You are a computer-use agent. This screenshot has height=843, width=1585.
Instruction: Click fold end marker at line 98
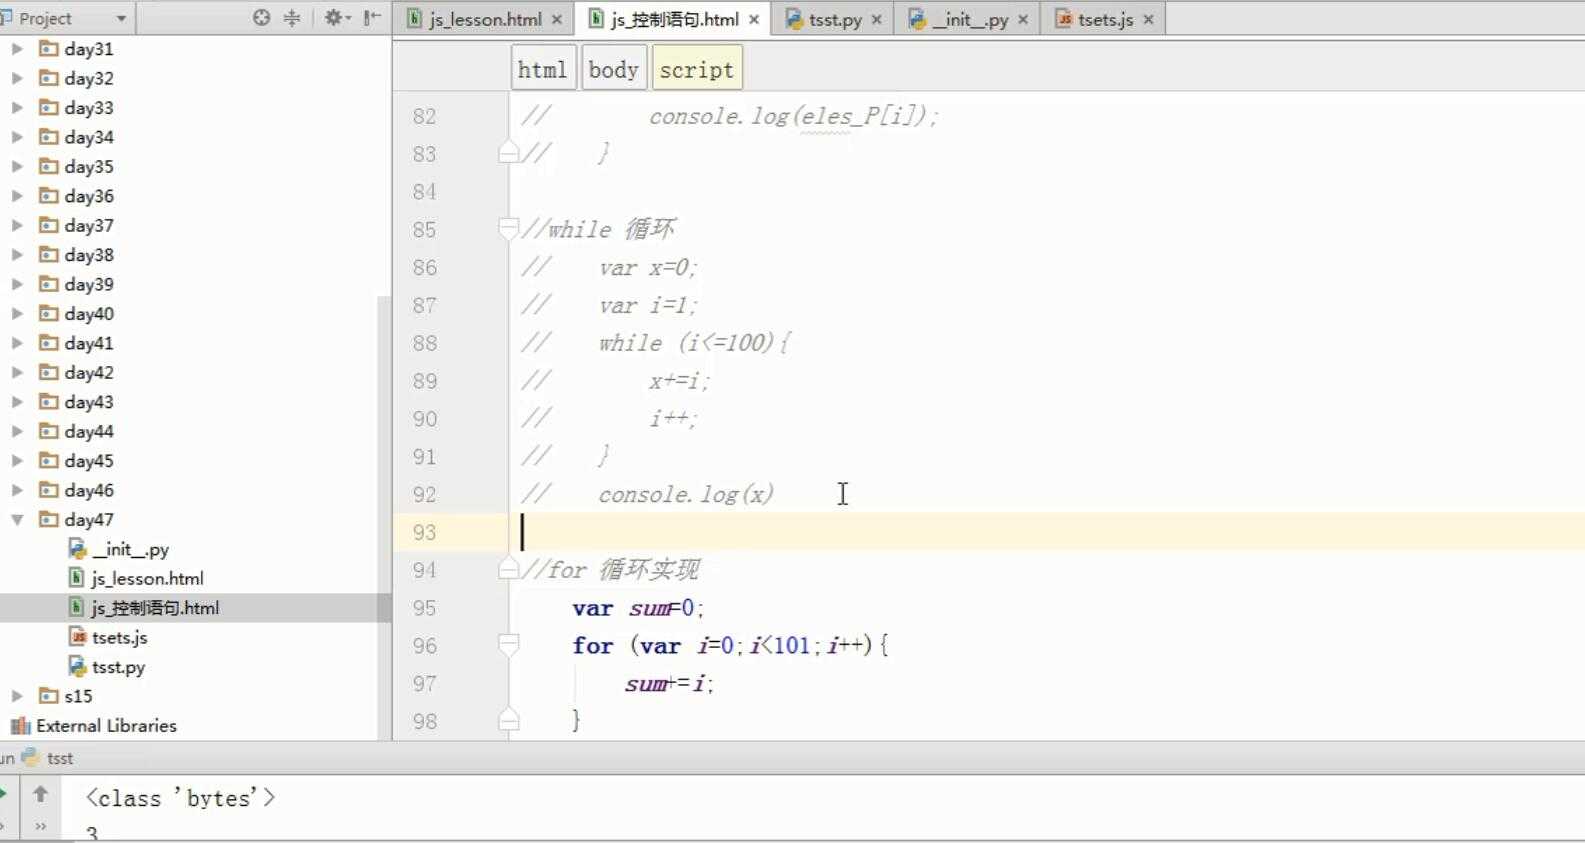pos(508,720)
